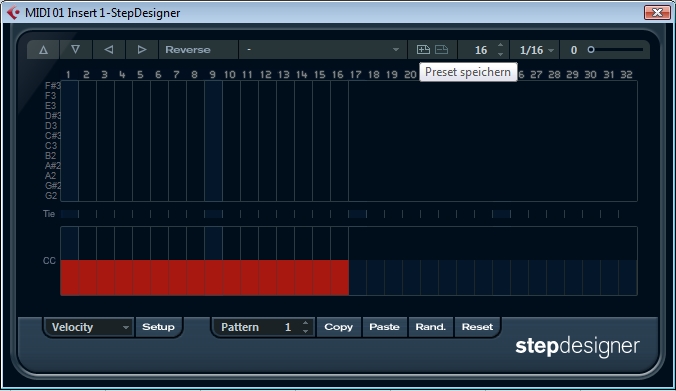
Task: Toggle Tie for step 16
Action: point(339,214)
